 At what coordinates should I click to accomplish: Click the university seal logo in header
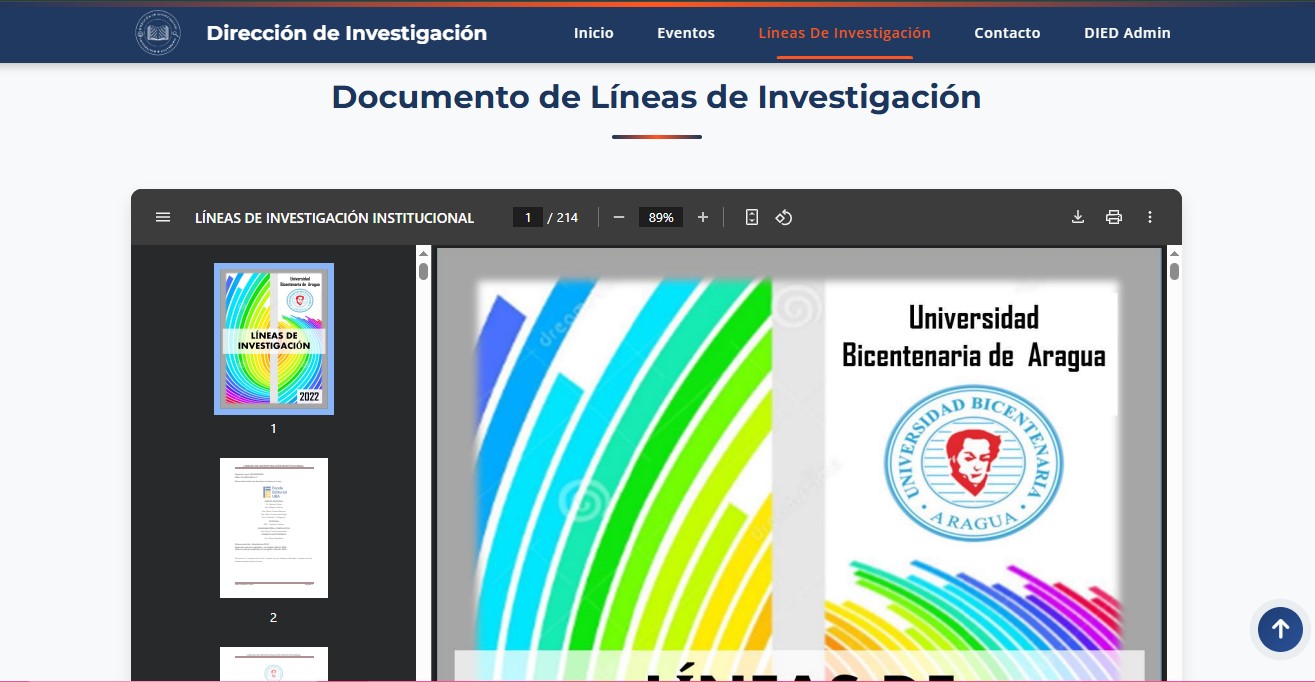159,33
